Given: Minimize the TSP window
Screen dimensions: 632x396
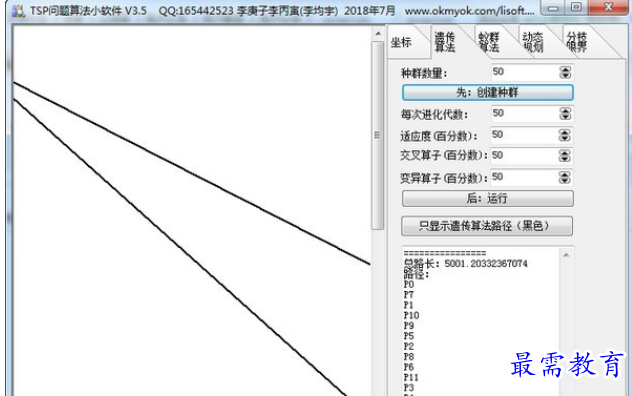Looking at the screenshot, I should coord(553,7).
